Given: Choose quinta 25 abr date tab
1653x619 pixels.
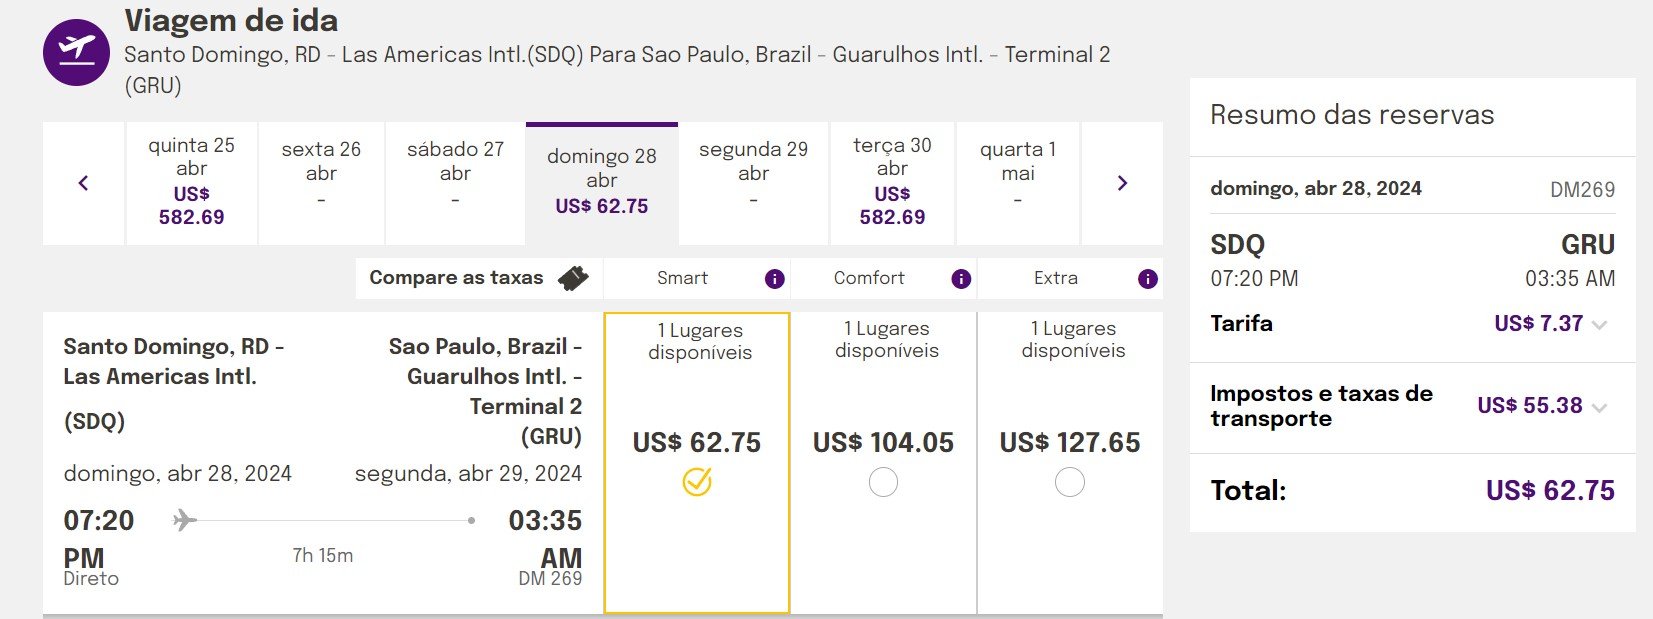Looking at the screenshot, I should [192, 183].
